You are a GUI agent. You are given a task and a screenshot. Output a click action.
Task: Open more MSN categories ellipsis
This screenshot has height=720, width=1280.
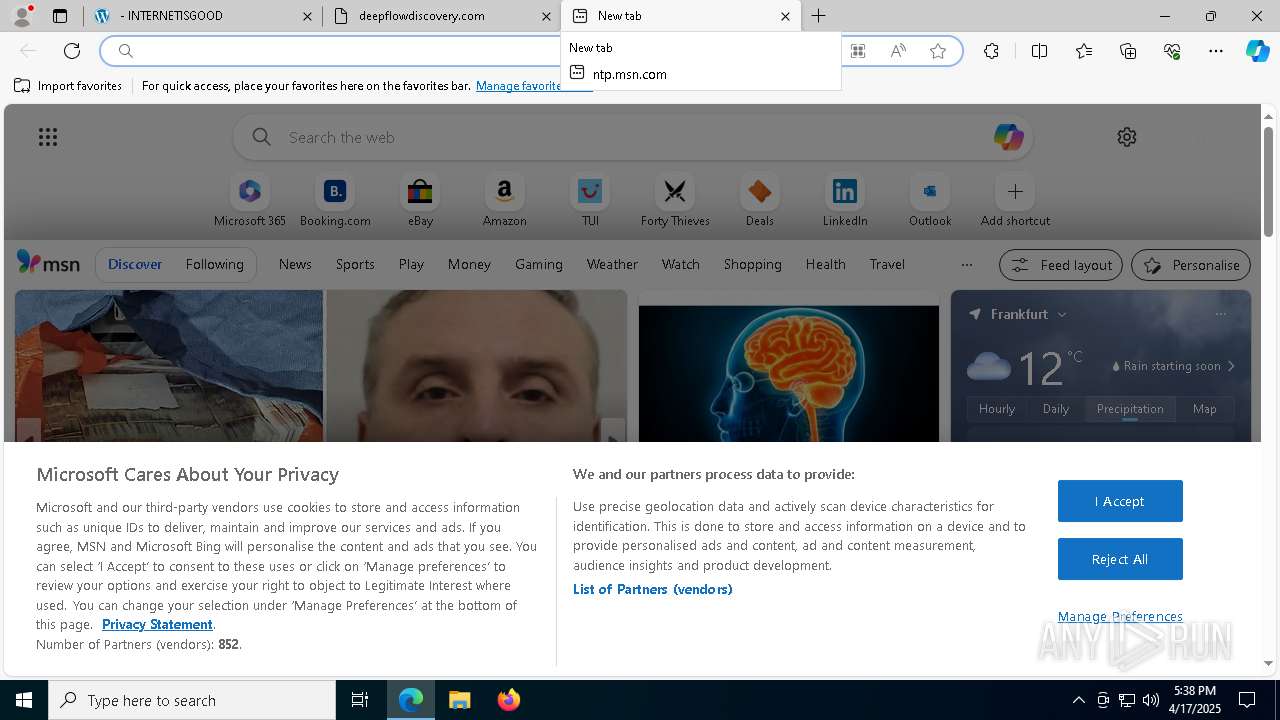click(966, 265)
